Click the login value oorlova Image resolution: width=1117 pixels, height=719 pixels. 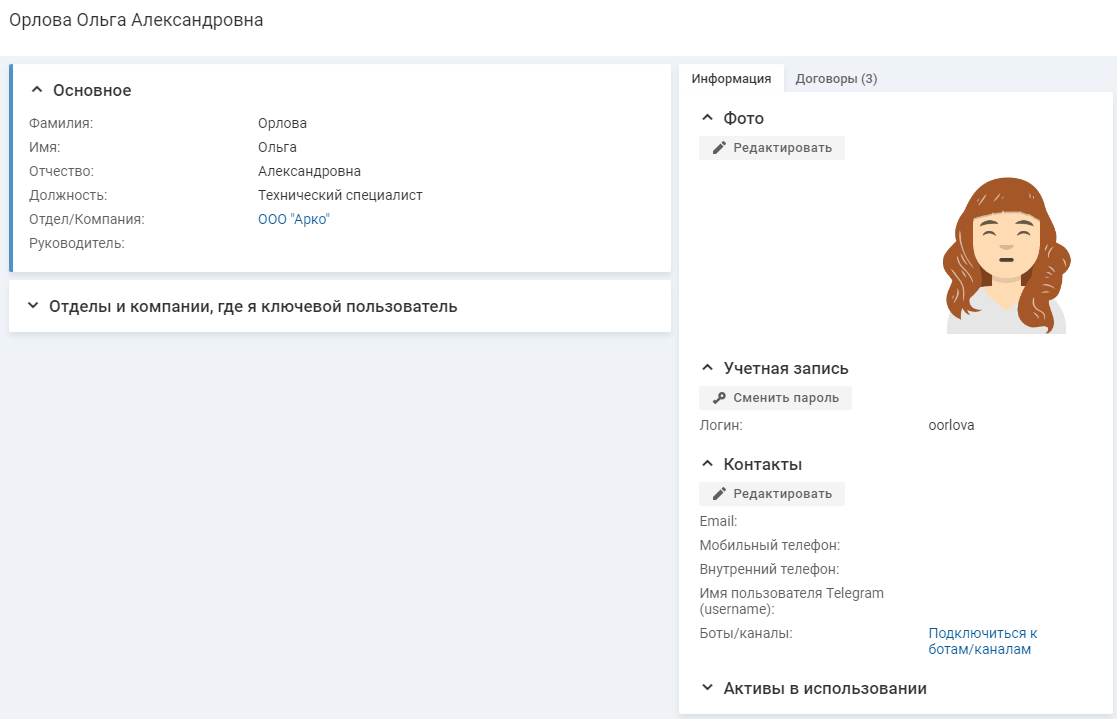(x=951, y=425)
